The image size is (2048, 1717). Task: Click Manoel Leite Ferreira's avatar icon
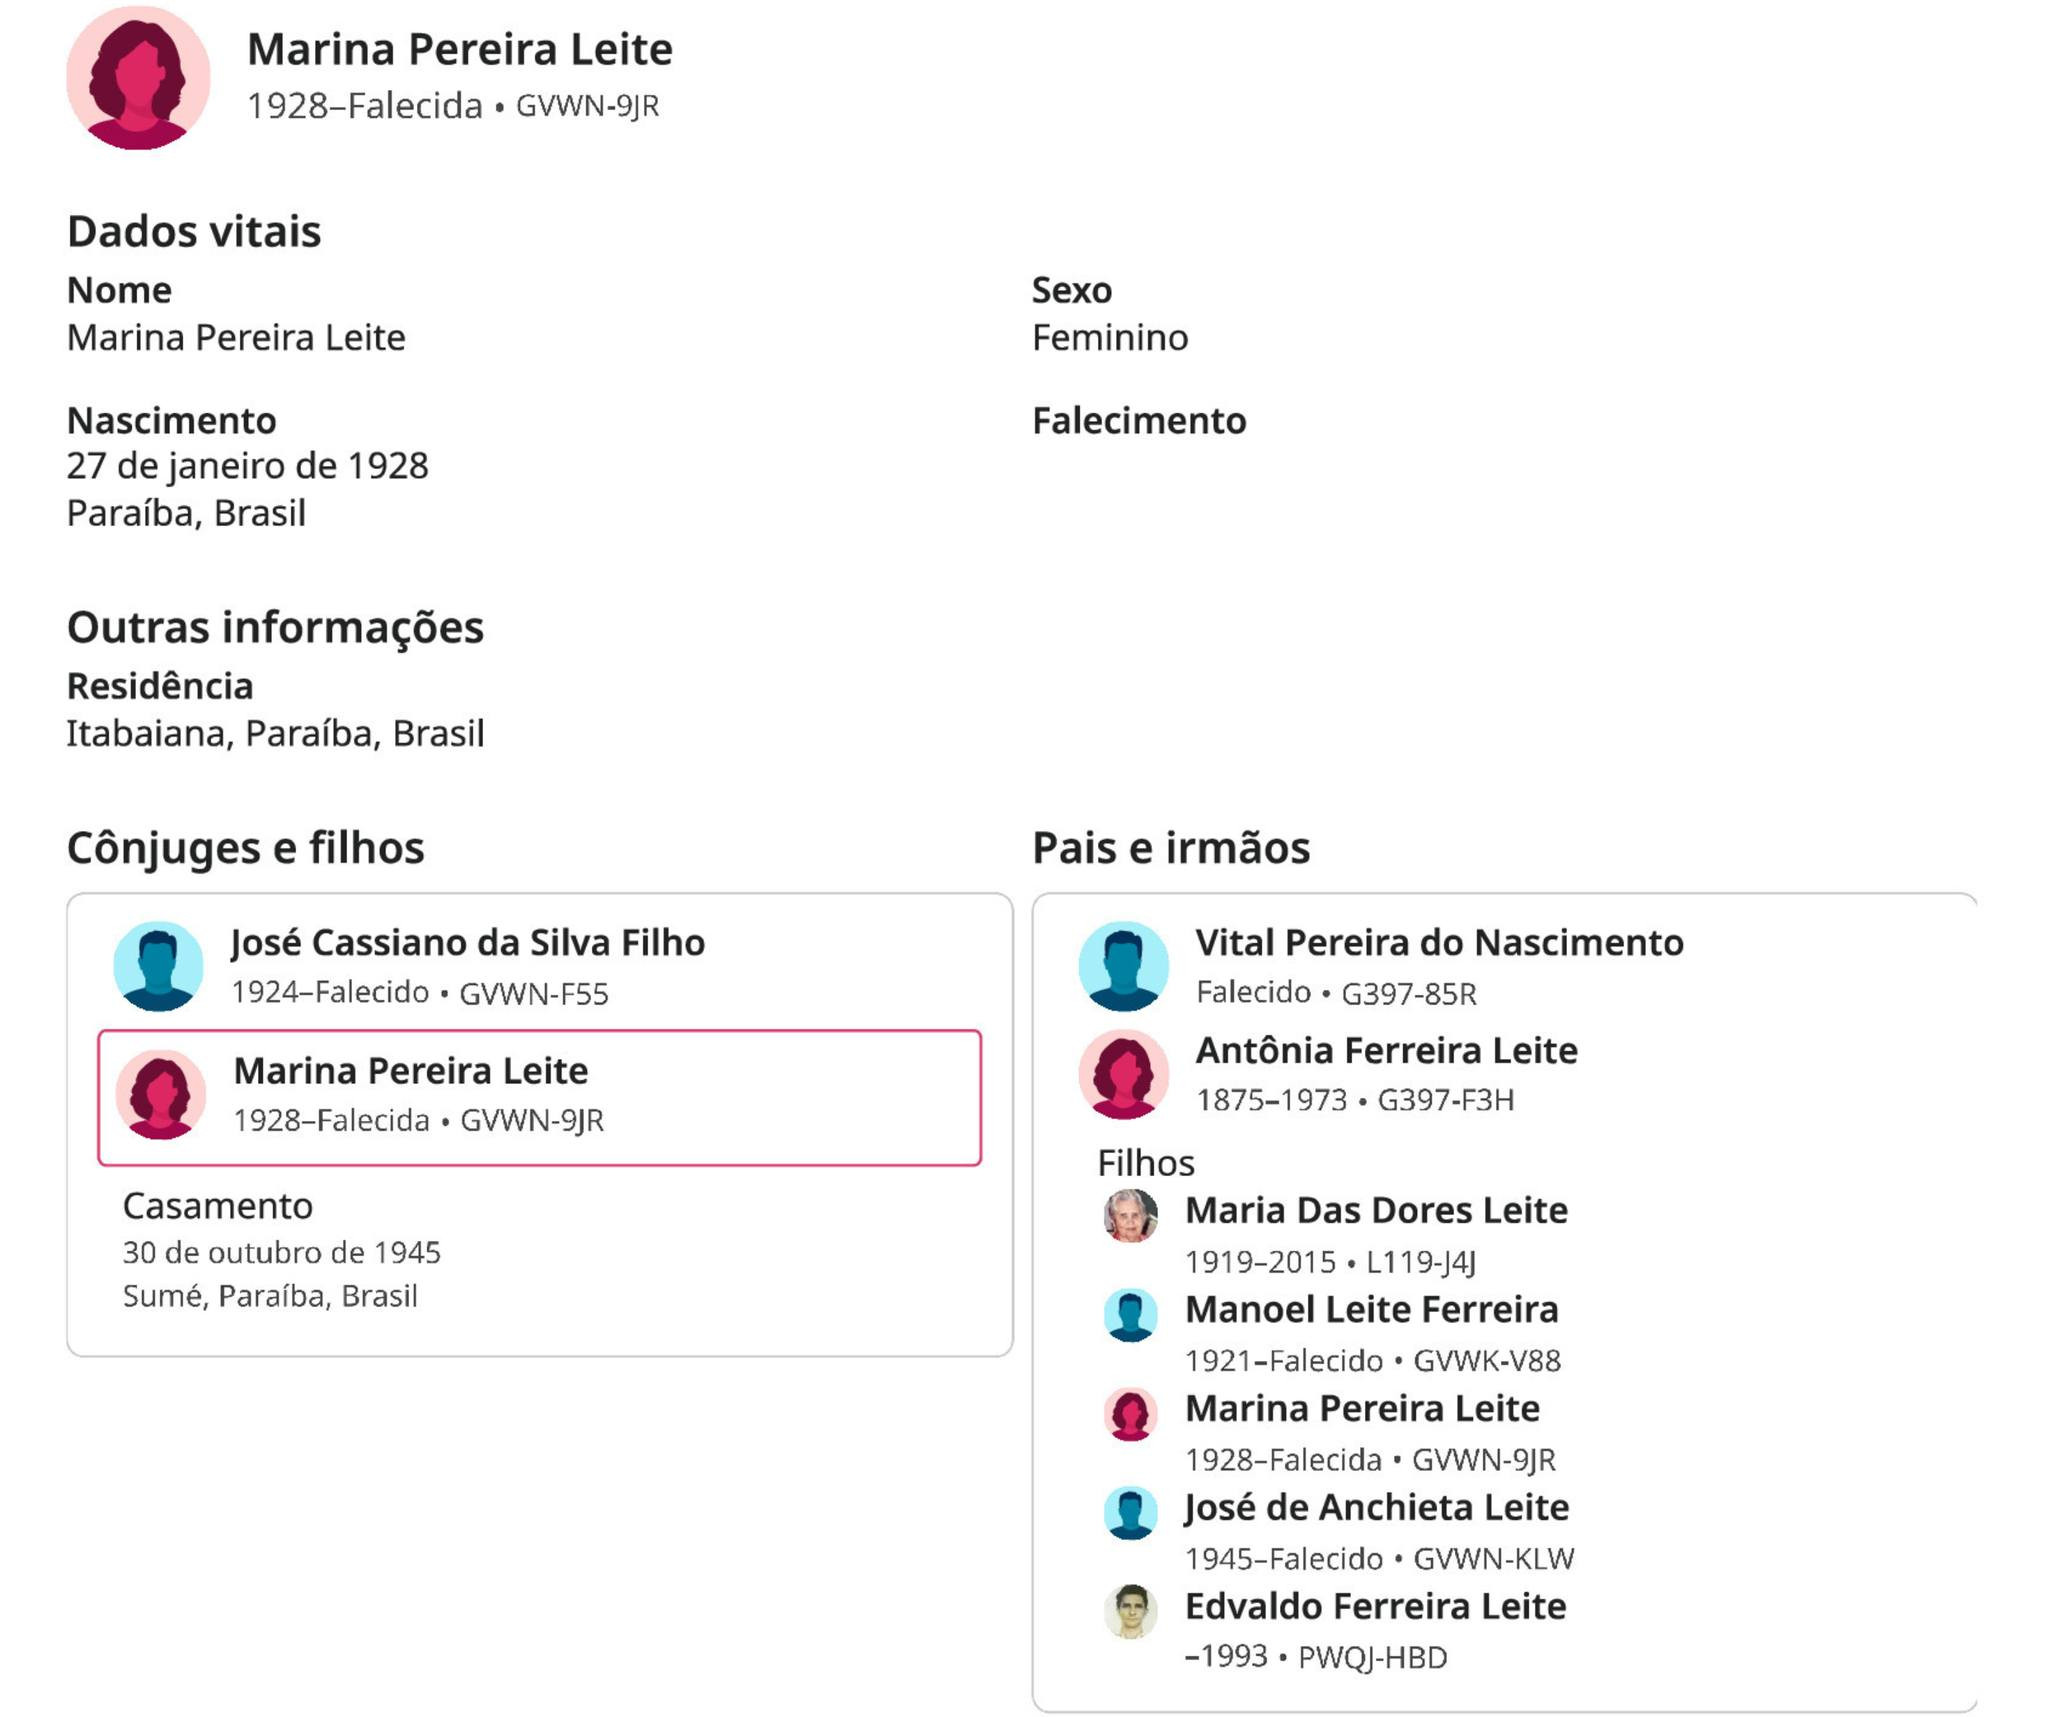[x=1130, y=1315]
